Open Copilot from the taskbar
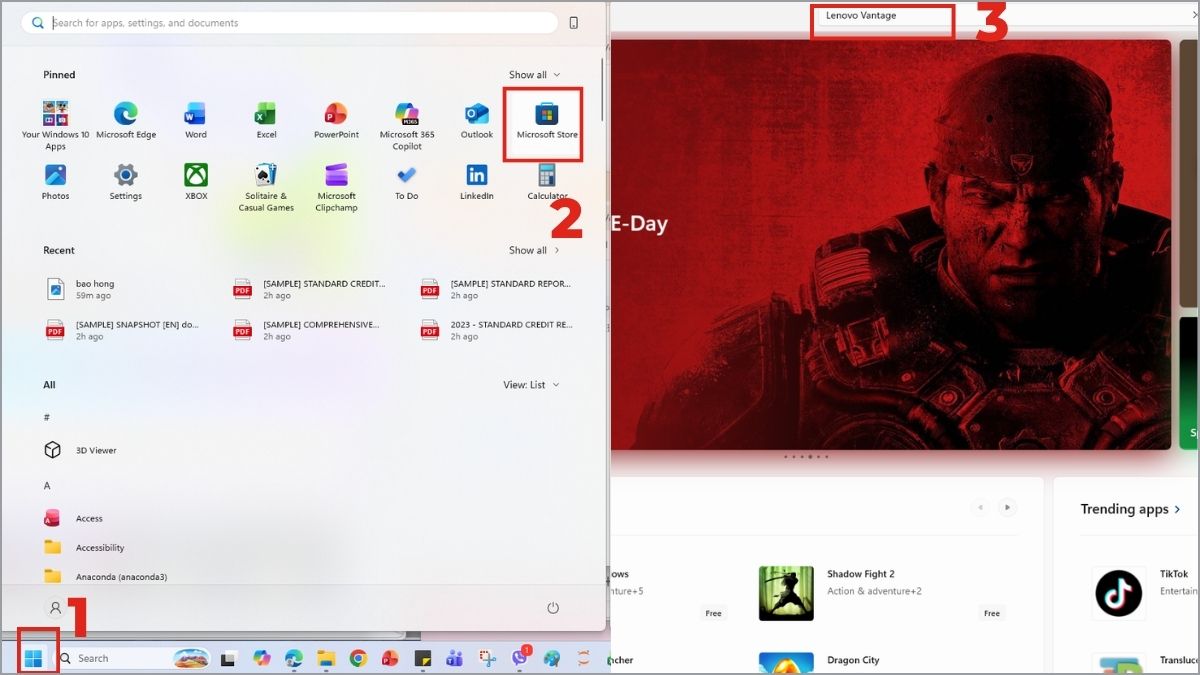The image size is (1200, 675). pos(261,658)
